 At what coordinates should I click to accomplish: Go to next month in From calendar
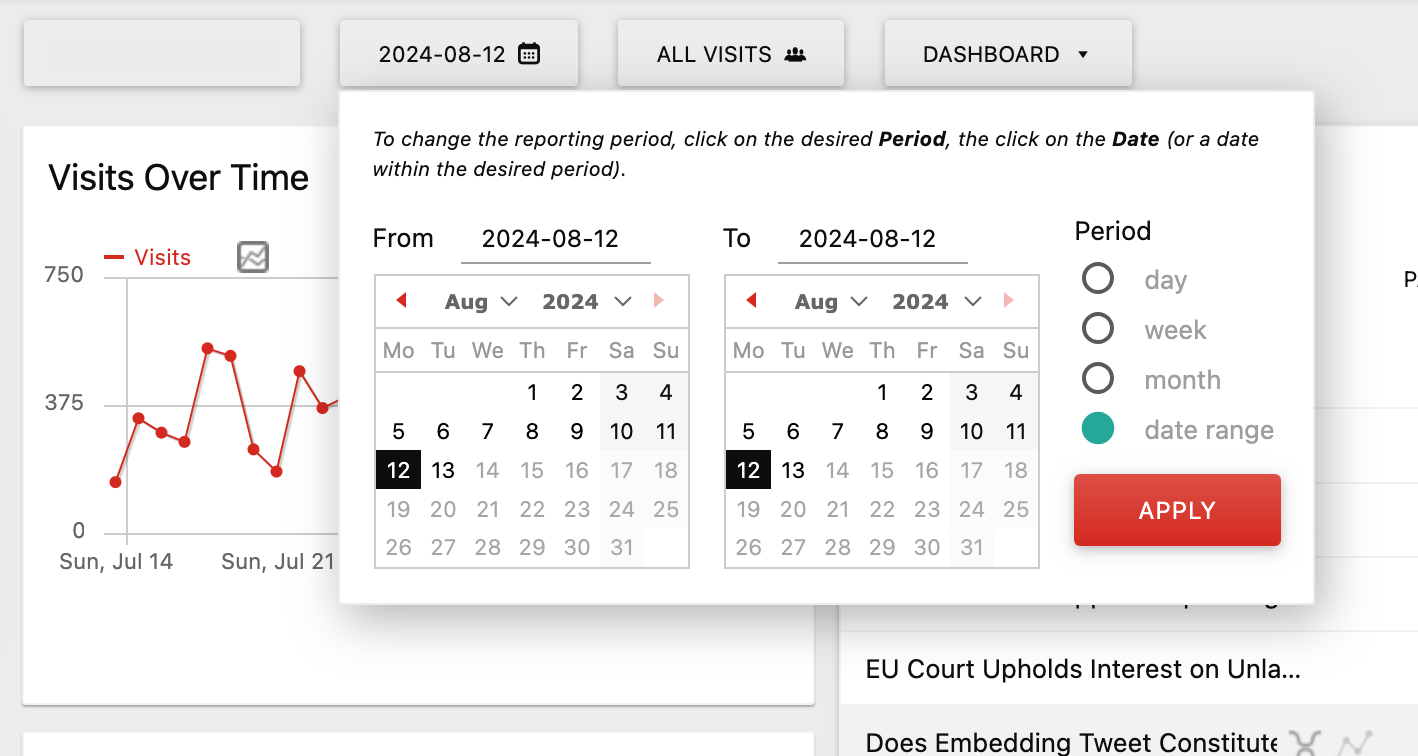click(x=658, y=300)
